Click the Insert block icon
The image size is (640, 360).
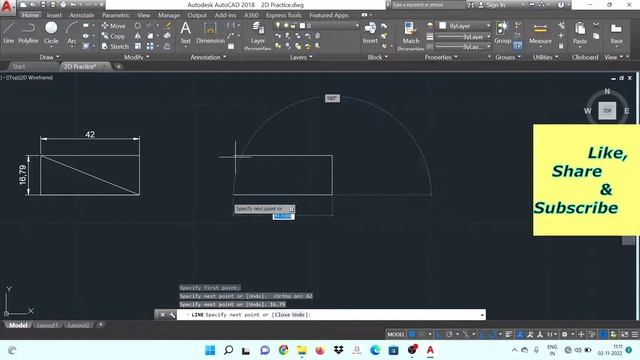click(x=370, y=32)
